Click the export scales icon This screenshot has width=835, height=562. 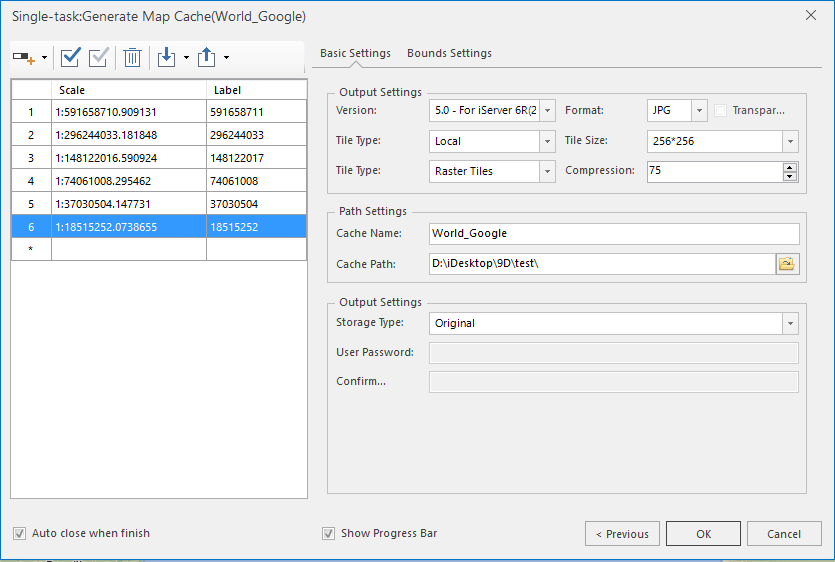tap(207, 57)
